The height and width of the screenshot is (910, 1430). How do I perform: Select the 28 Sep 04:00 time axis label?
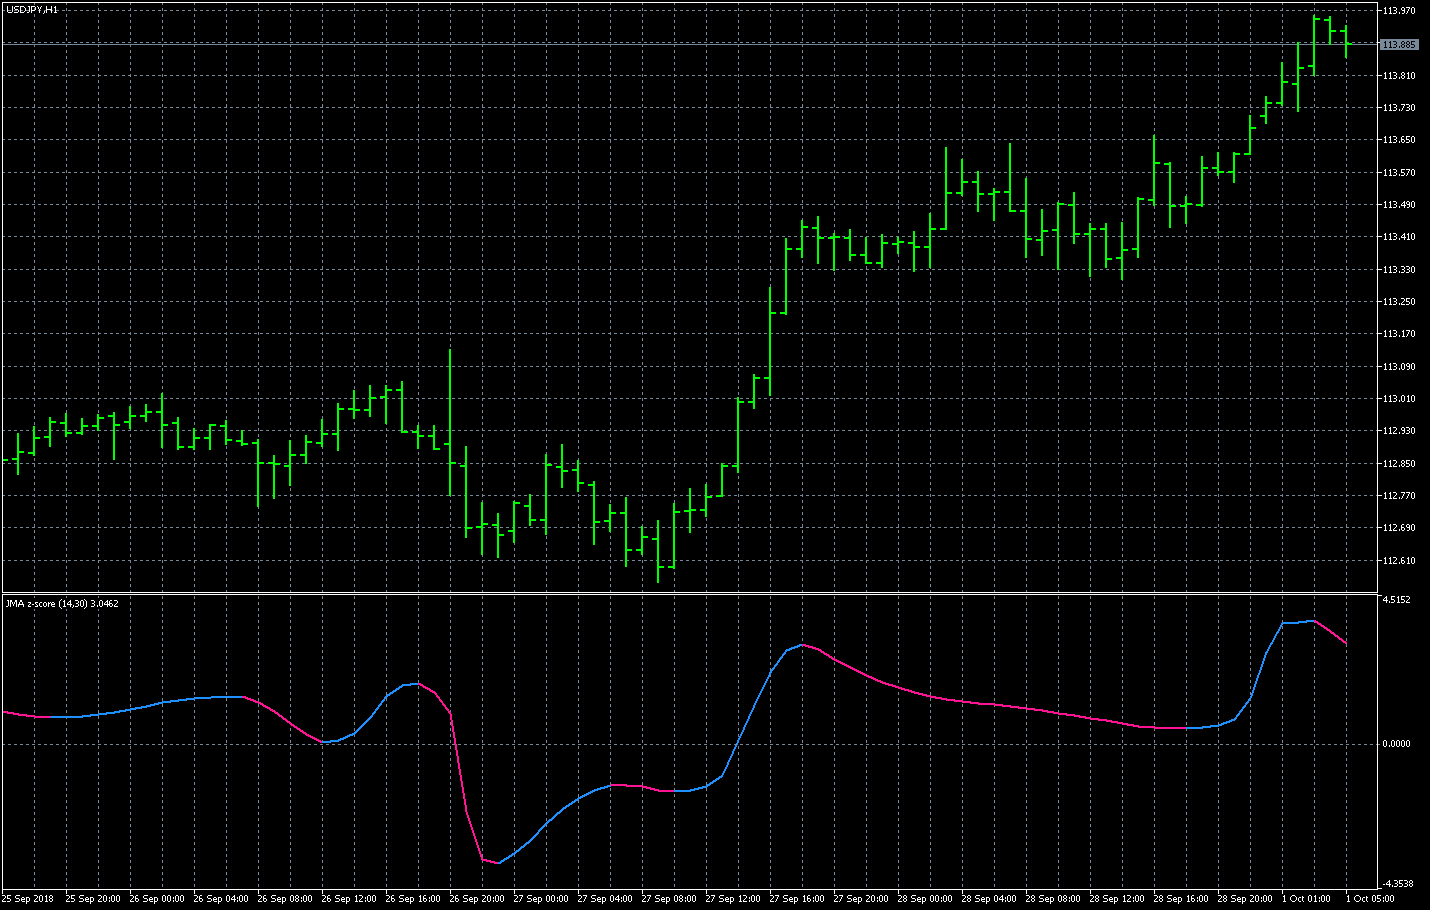pos(987,899)
